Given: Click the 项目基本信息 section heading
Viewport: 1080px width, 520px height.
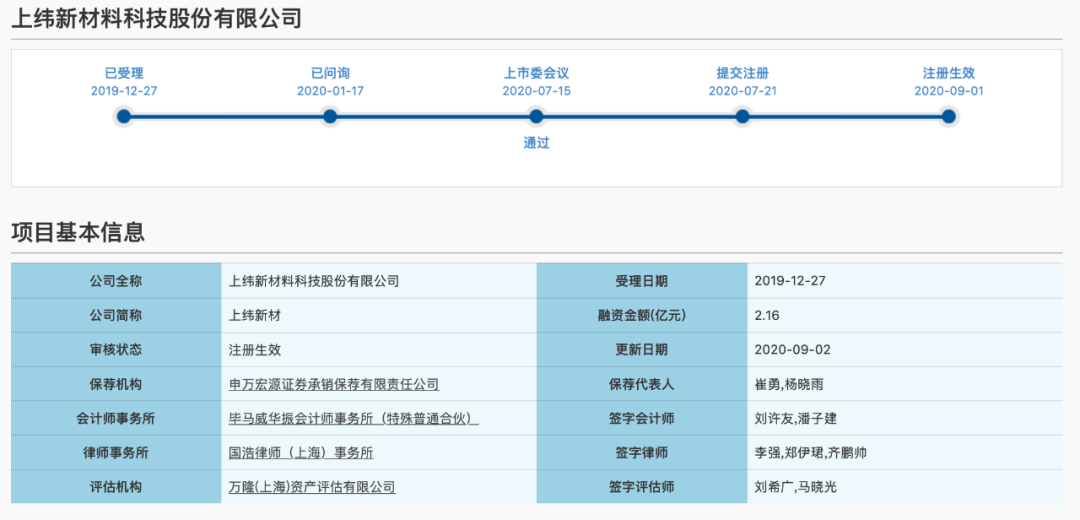Looking at the screenshot, I should (78, 232).
